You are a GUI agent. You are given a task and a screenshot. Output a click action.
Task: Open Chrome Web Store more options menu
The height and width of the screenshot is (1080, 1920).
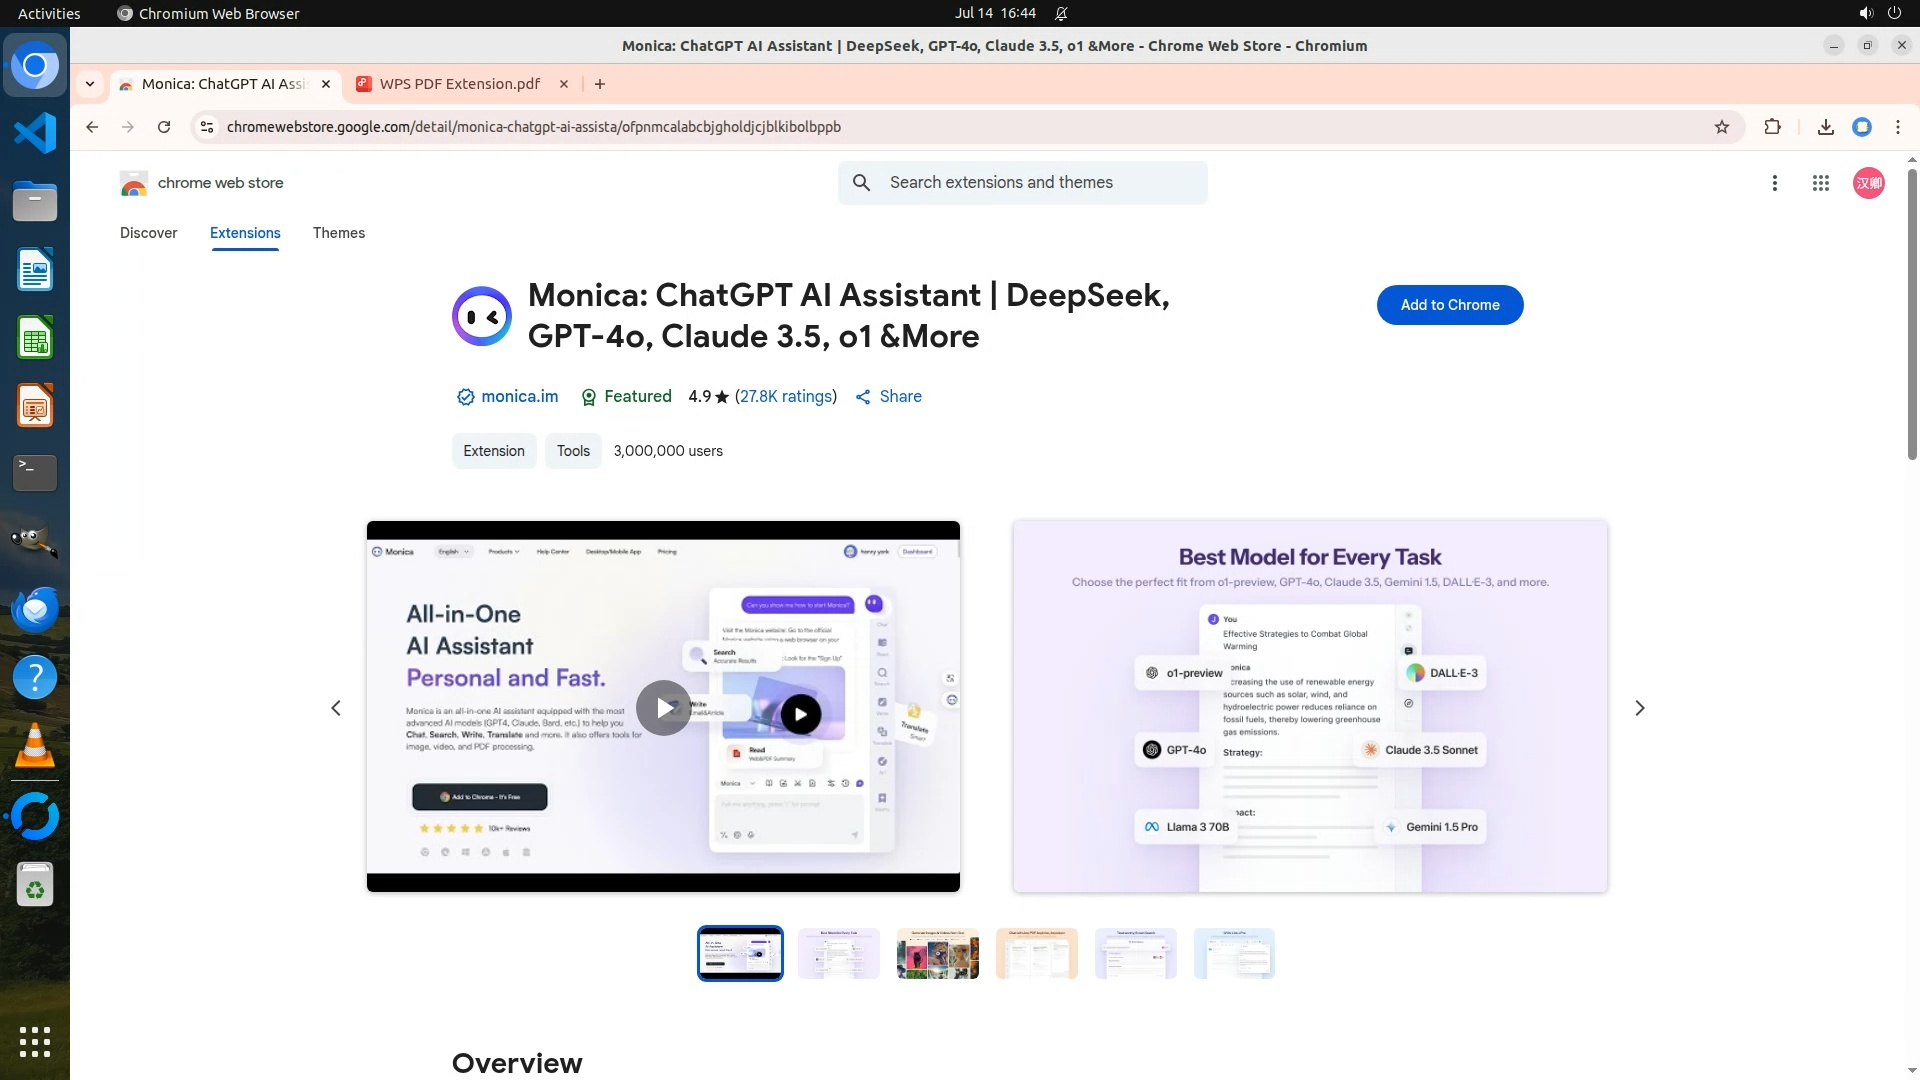pyautogui.click(x=1774, y=183)
